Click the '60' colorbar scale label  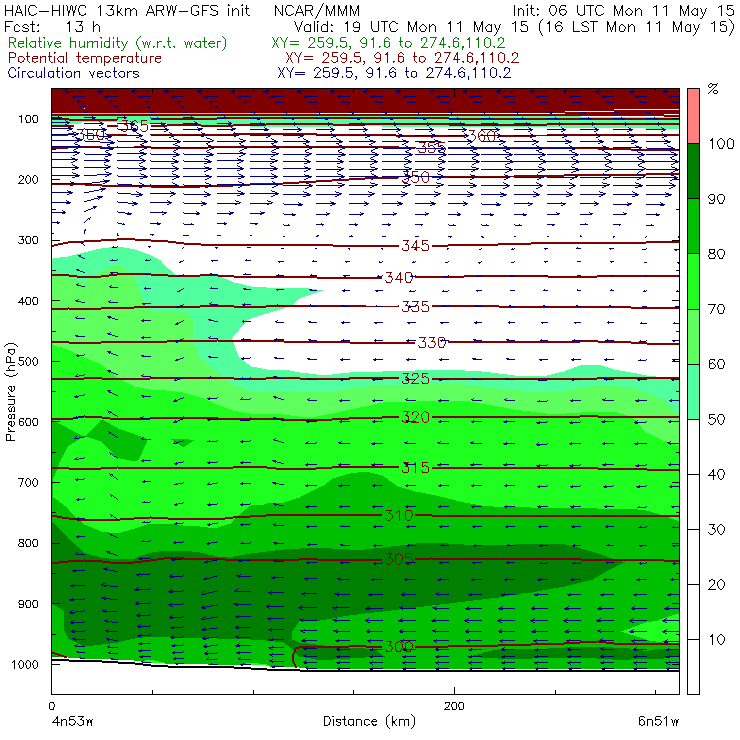[716, 364]
